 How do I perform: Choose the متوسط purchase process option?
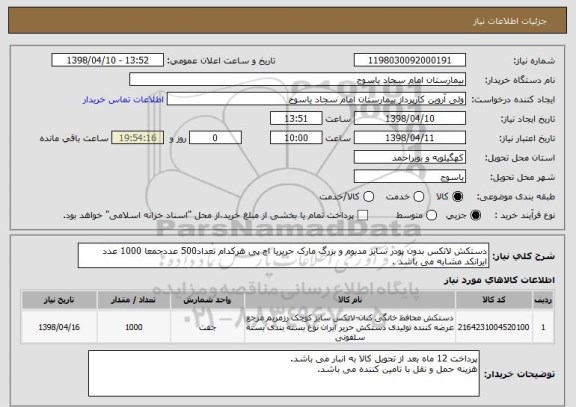click(431, 216)
